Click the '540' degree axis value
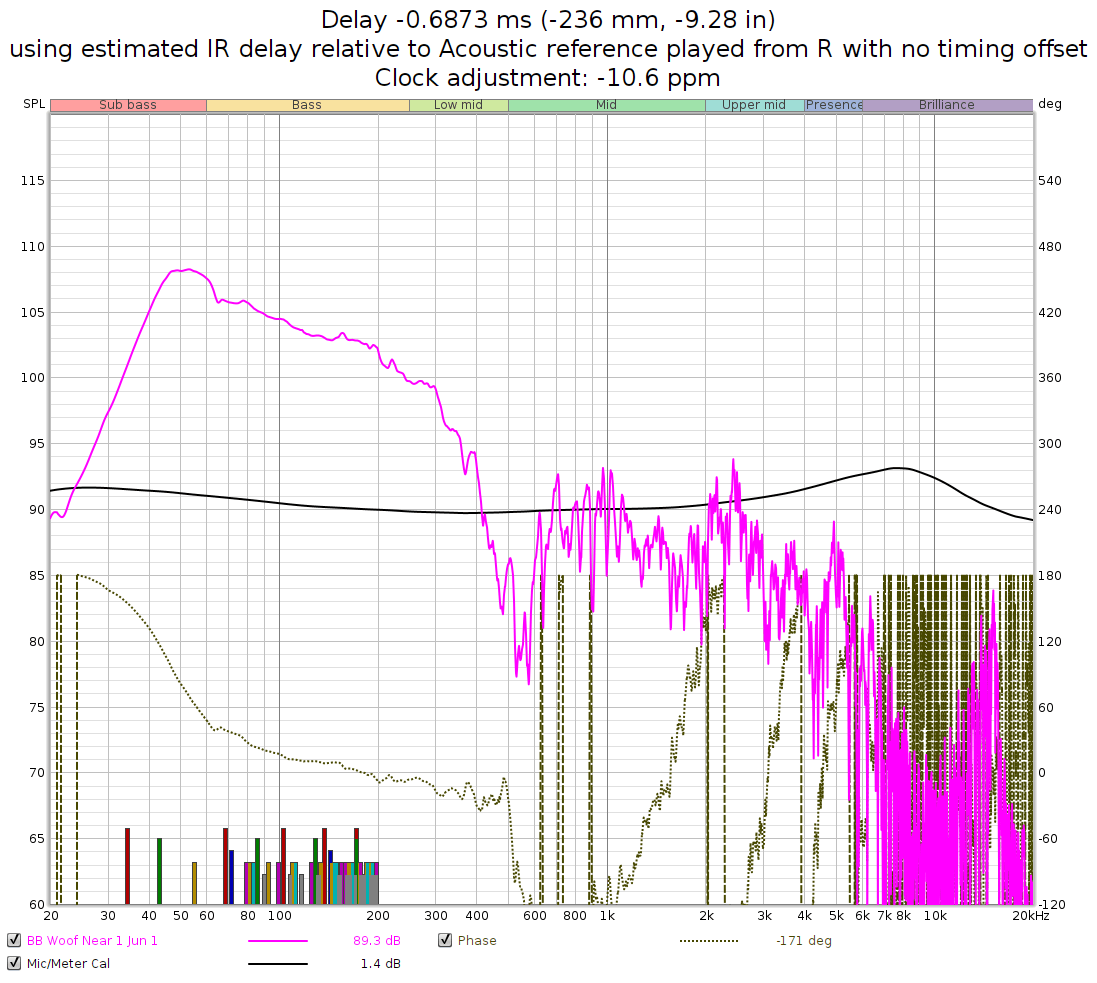The width and height of the screenshot is (1097, 983). point(1049,181)
